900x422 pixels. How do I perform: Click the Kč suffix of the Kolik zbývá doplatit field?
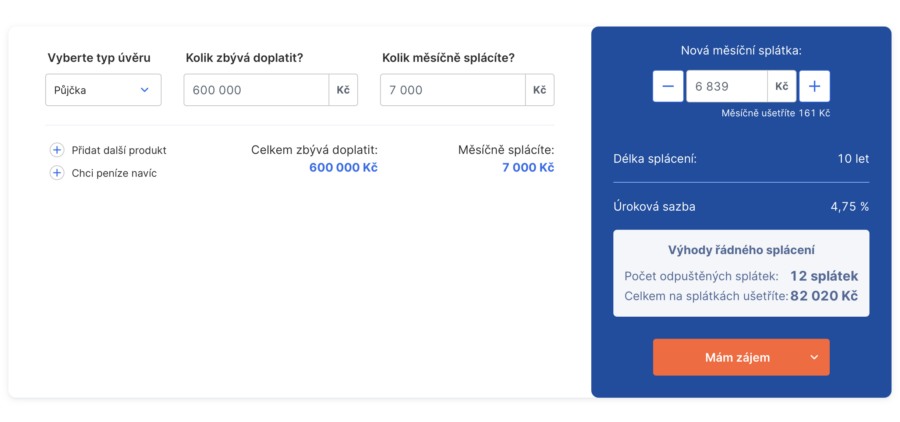pos(343,90)
